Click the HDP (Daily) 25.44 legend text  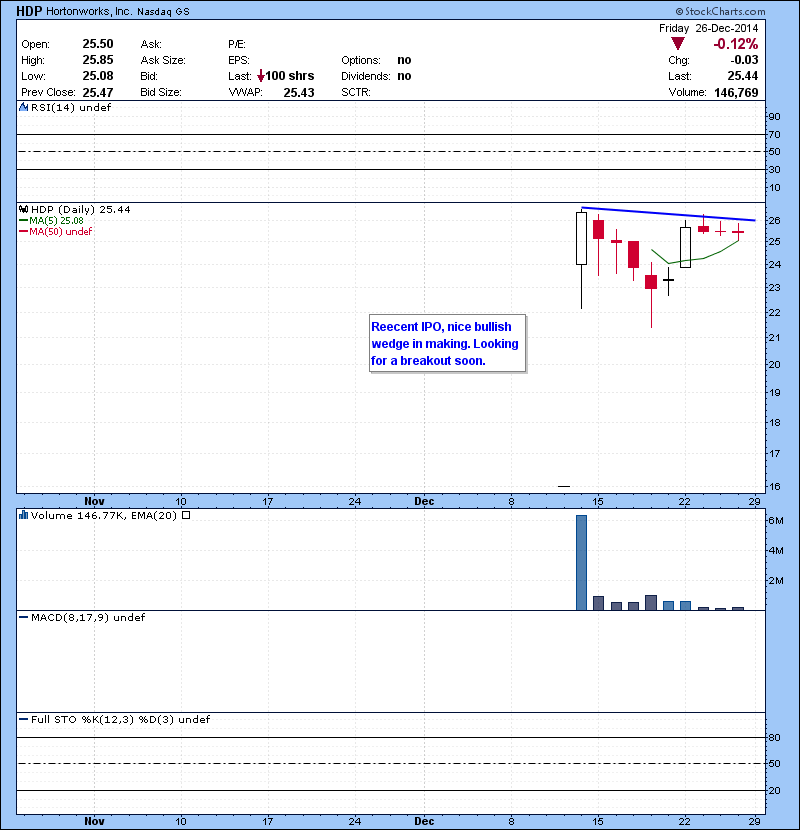80,210
